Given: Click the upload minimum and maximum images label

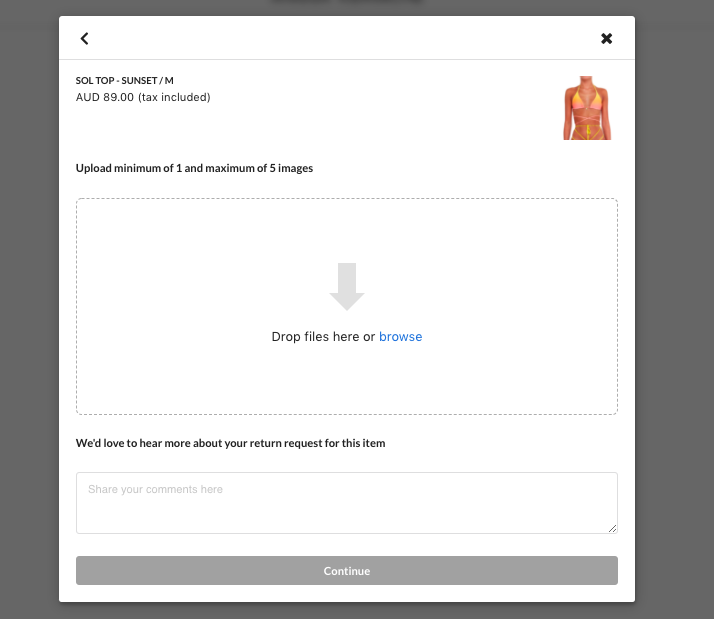Looking at the screenshot, I should tap(194, 169).
